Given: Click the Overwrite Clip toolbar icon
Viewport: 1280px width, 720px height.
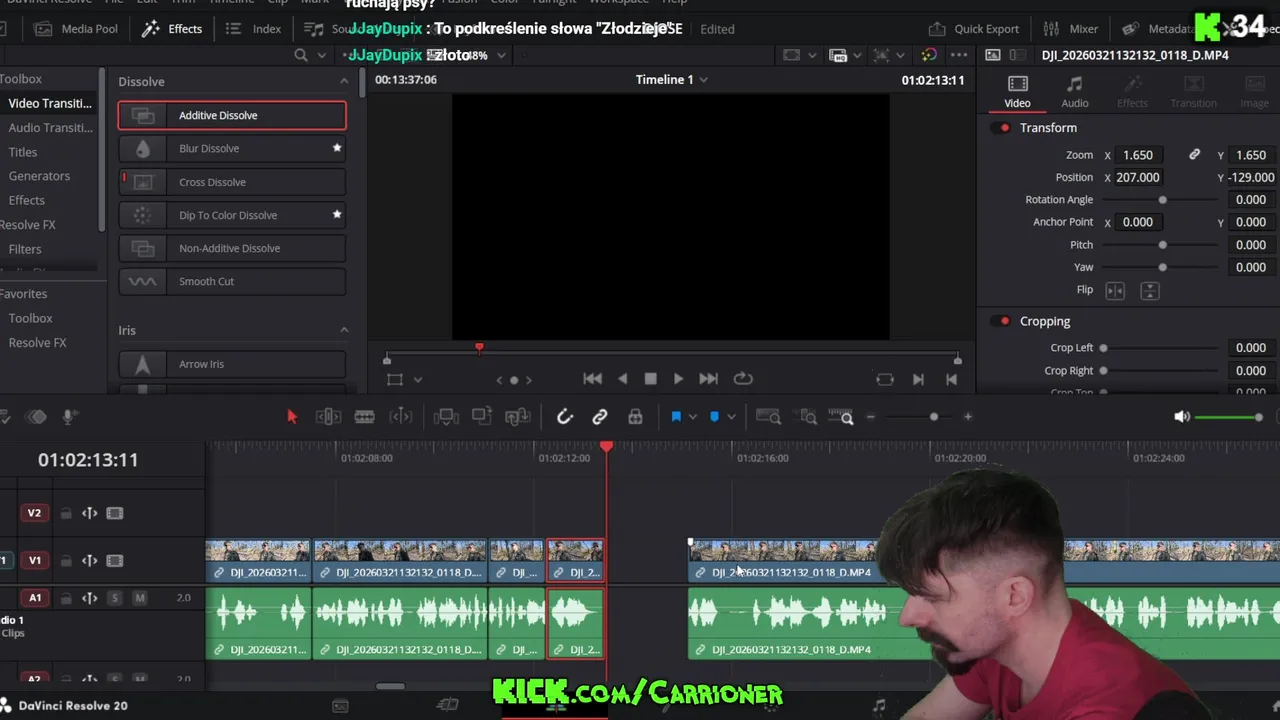Looking at the screenshot, I should point(482,417).
